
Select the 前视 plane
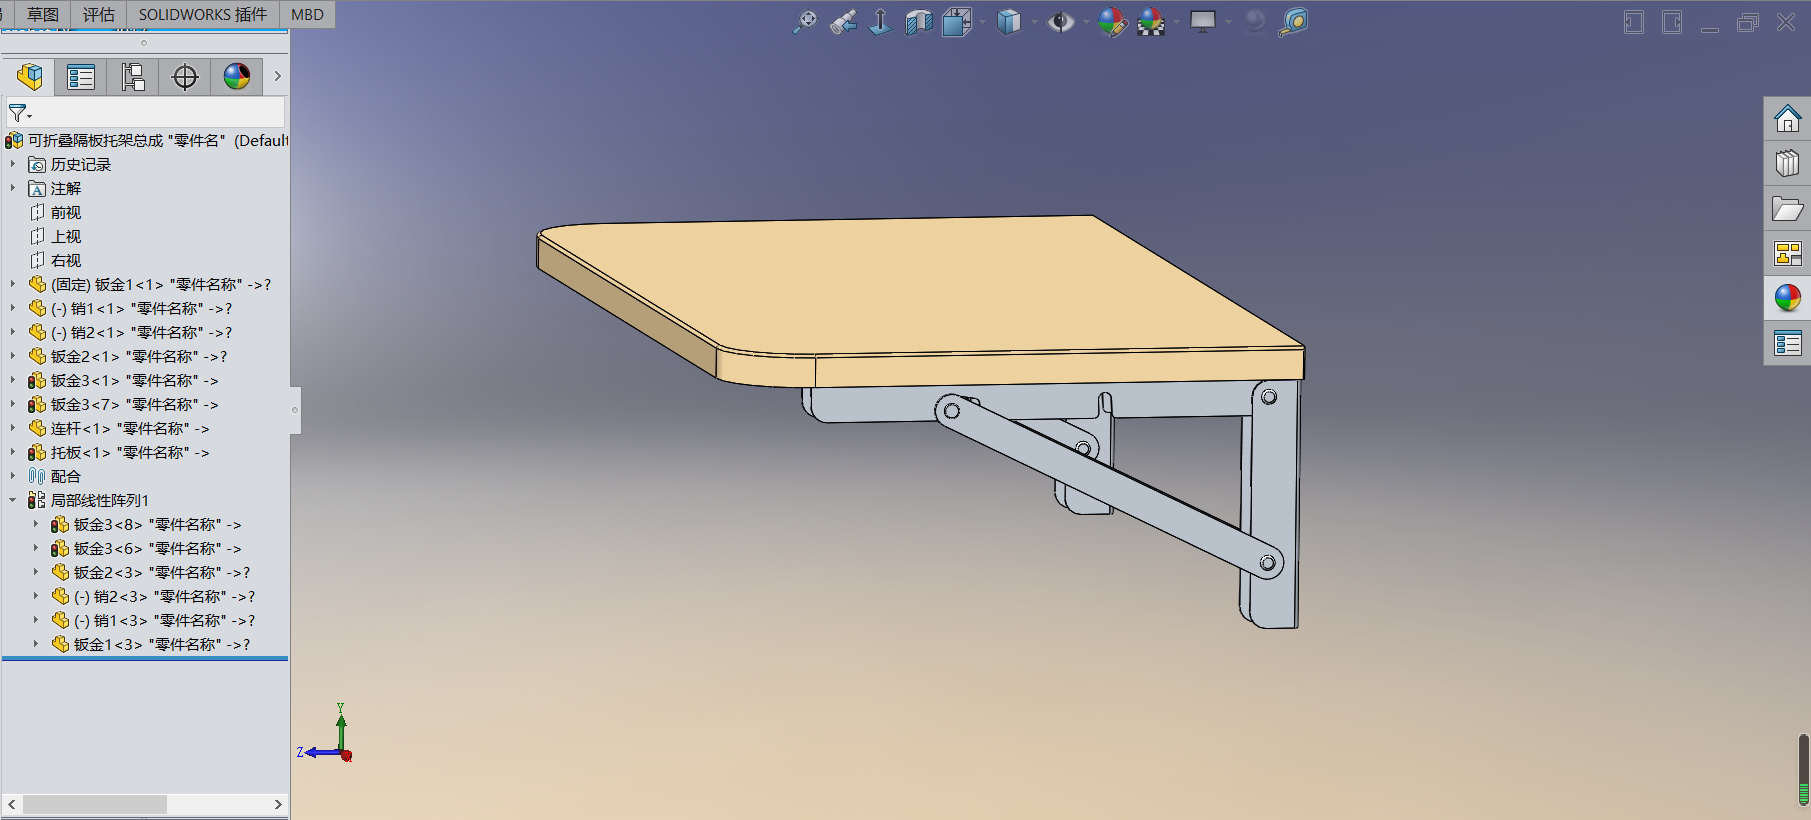[x=55, y=212]
